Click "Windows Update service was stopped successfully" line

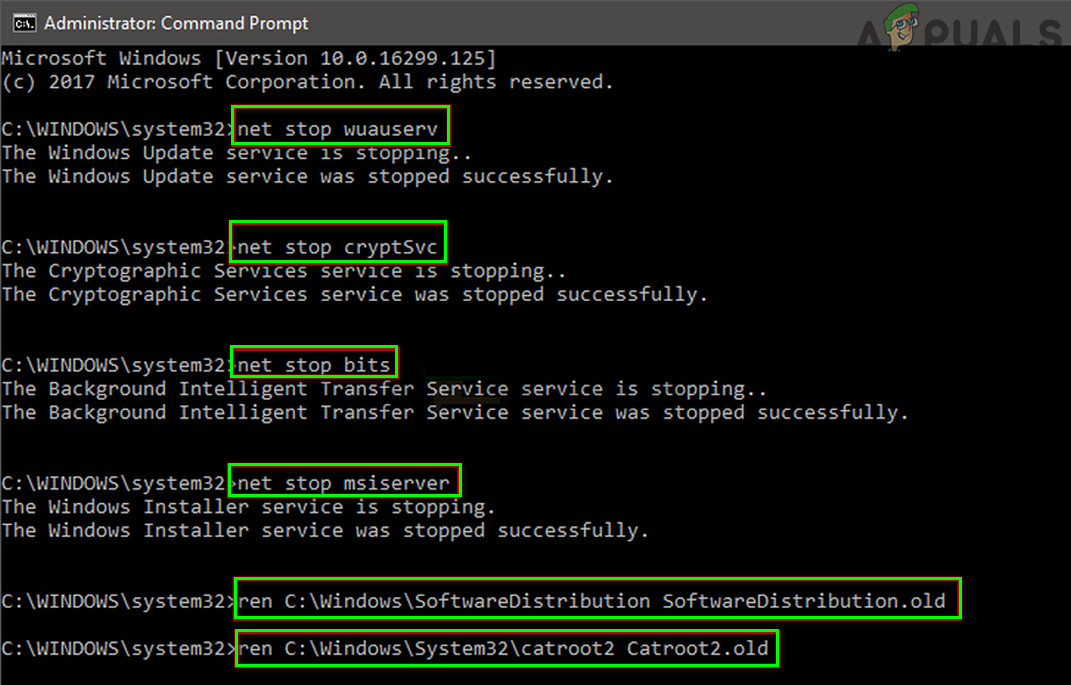pos(307,177)
